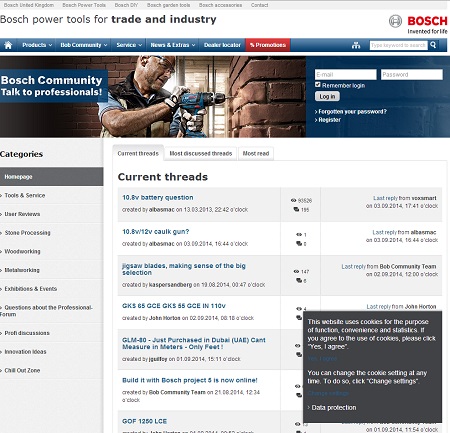Image resolution: width=450 pixels, height=433 pixels.
Task: Click Yes, I agree in cookie notice
Action: coord(322,359)
